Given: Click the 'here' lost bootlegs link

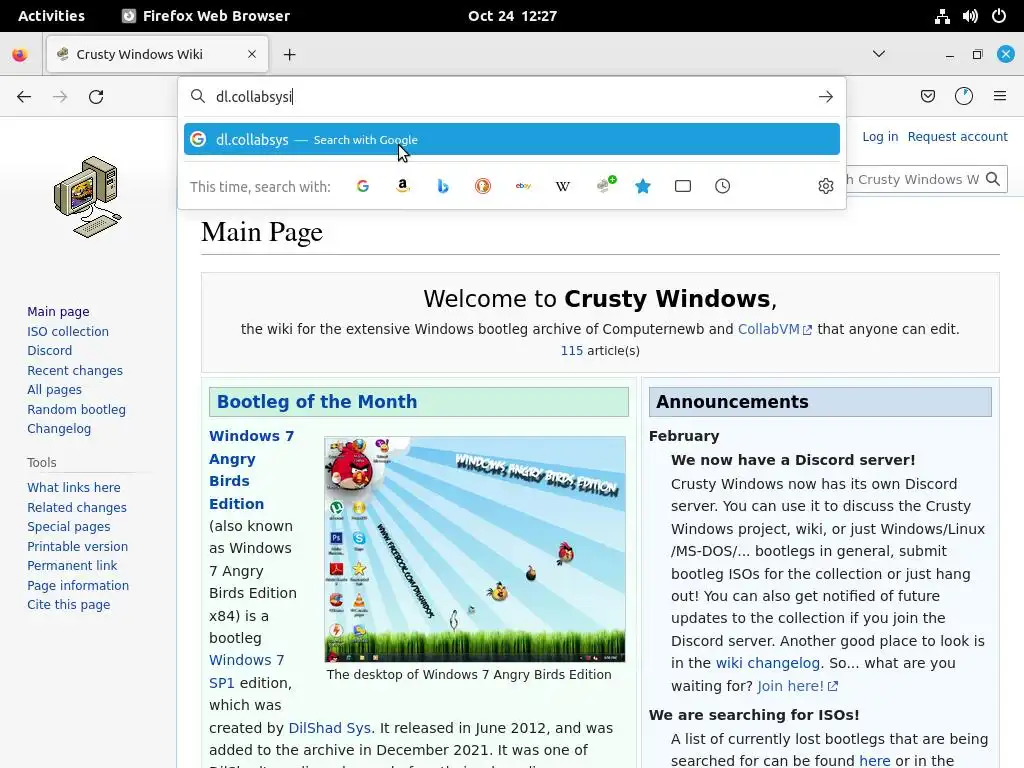Looking at the screenshot, I should pyautogui.click(x=874, y=761).
